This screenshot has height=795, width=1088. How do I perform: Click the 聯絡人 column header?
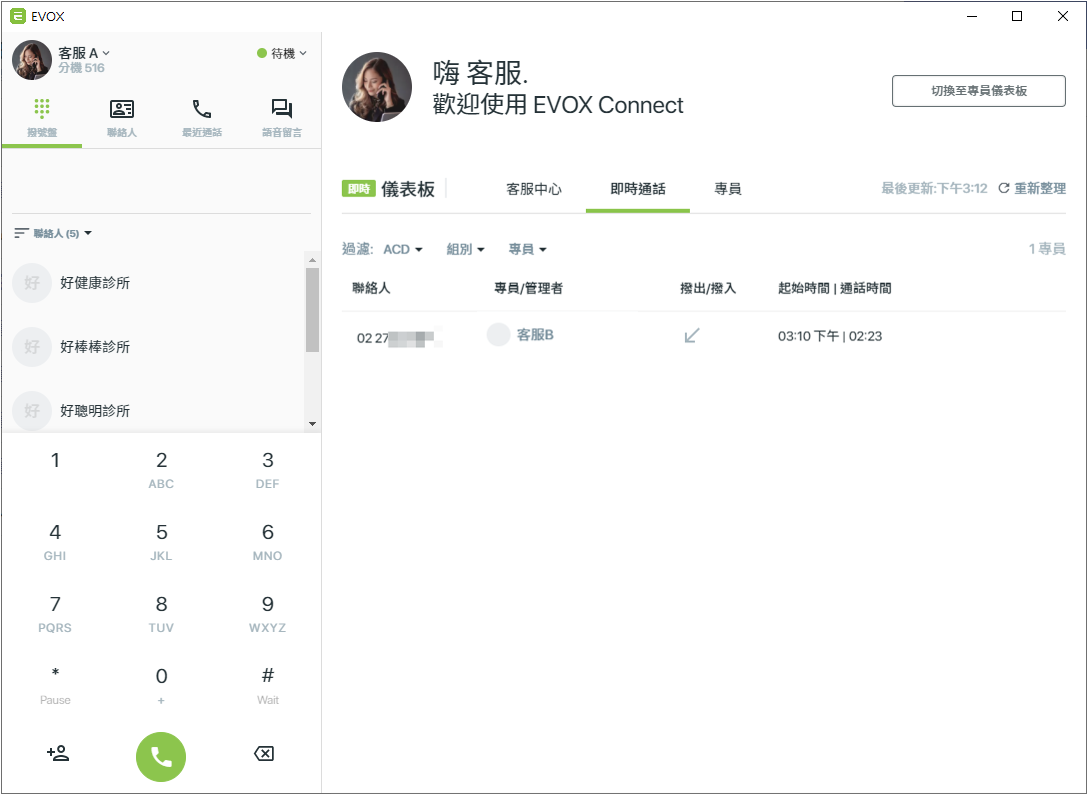coord(371,288)
